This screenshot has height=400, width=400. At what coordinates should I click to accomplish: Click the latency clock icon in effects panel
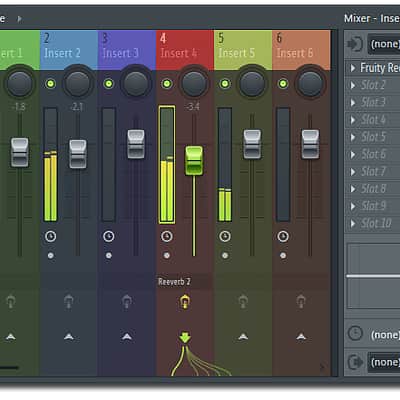[x=355, y=333]
